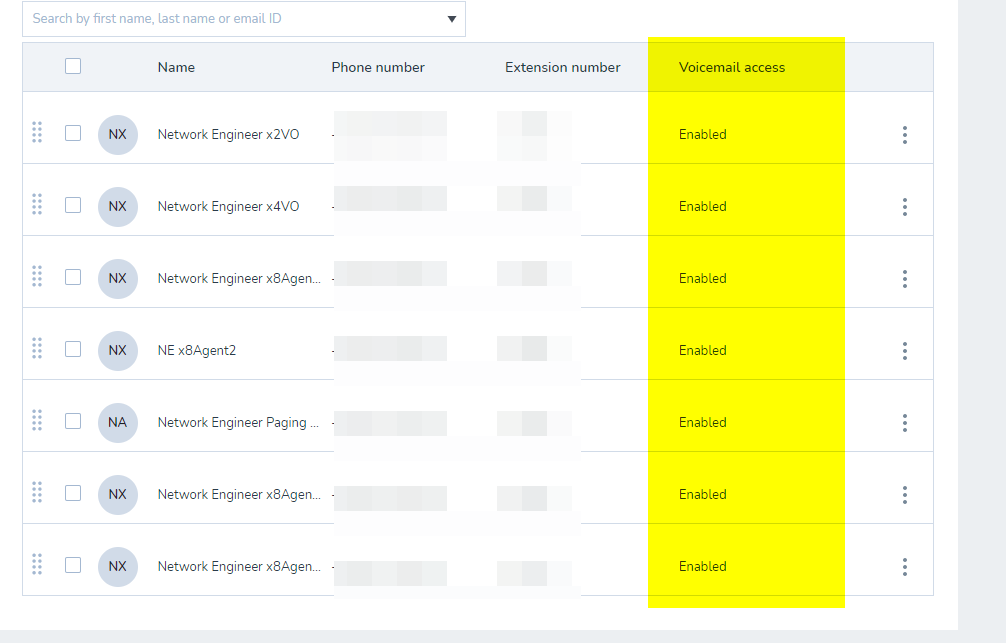This screenshot has width=1006, height=643.
Task: Select the NE x8Agent2 row checkbox
Action: click(73, 349)
